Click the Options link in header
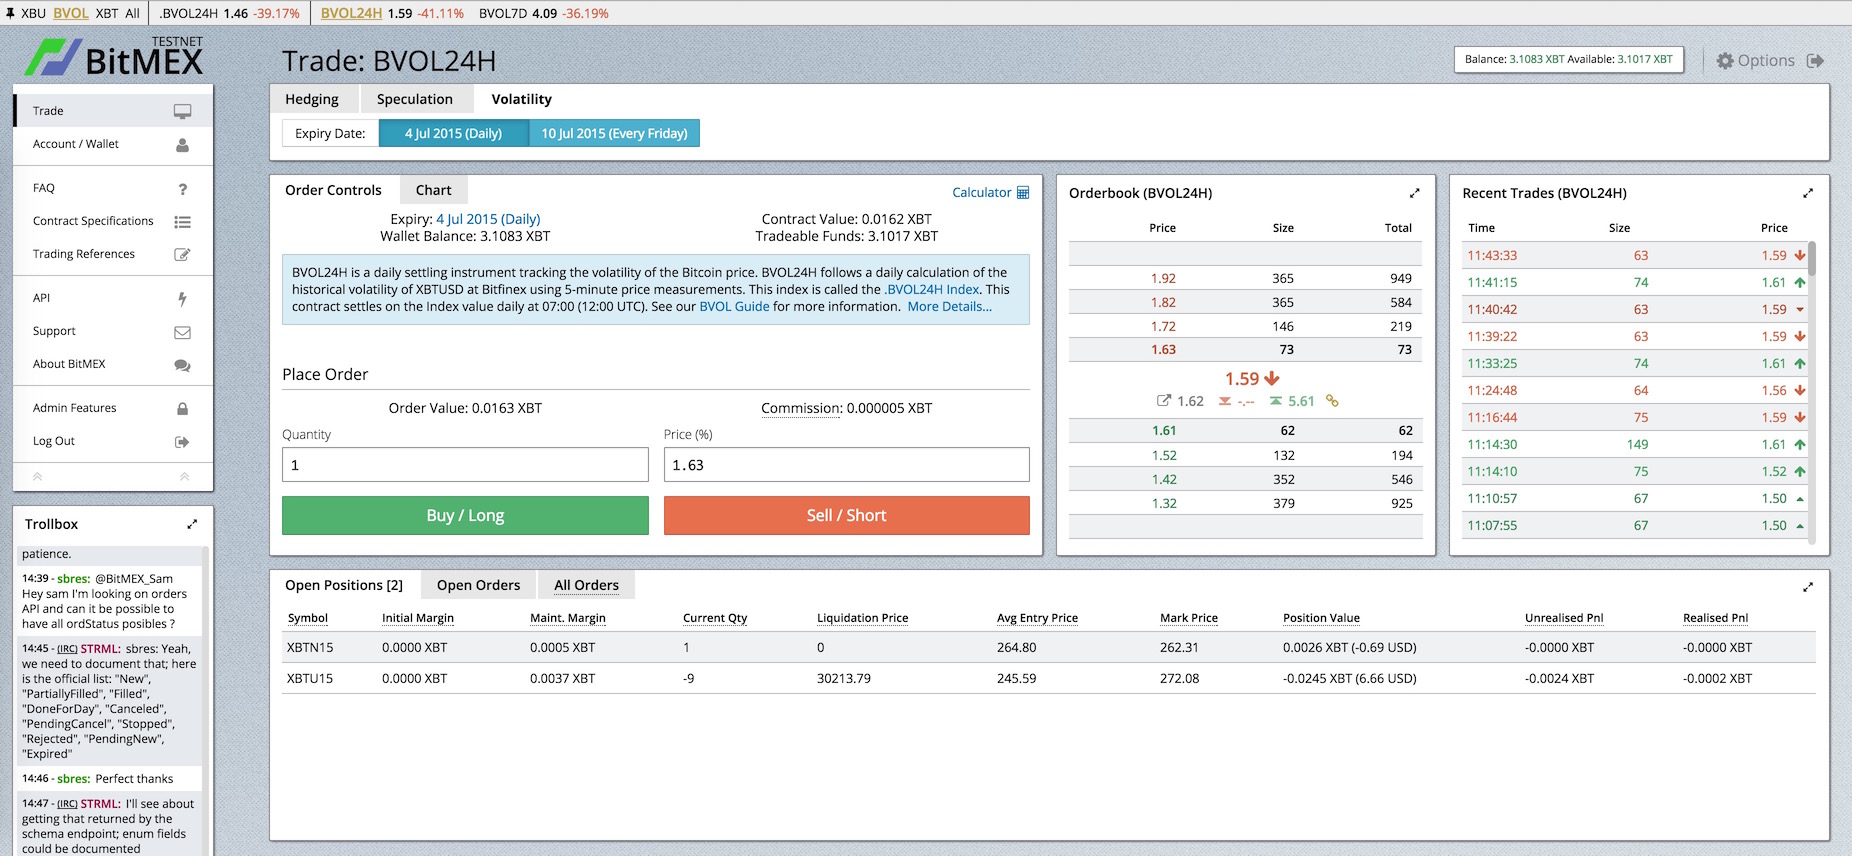The image size is (1852, 856). [1766, 60]
